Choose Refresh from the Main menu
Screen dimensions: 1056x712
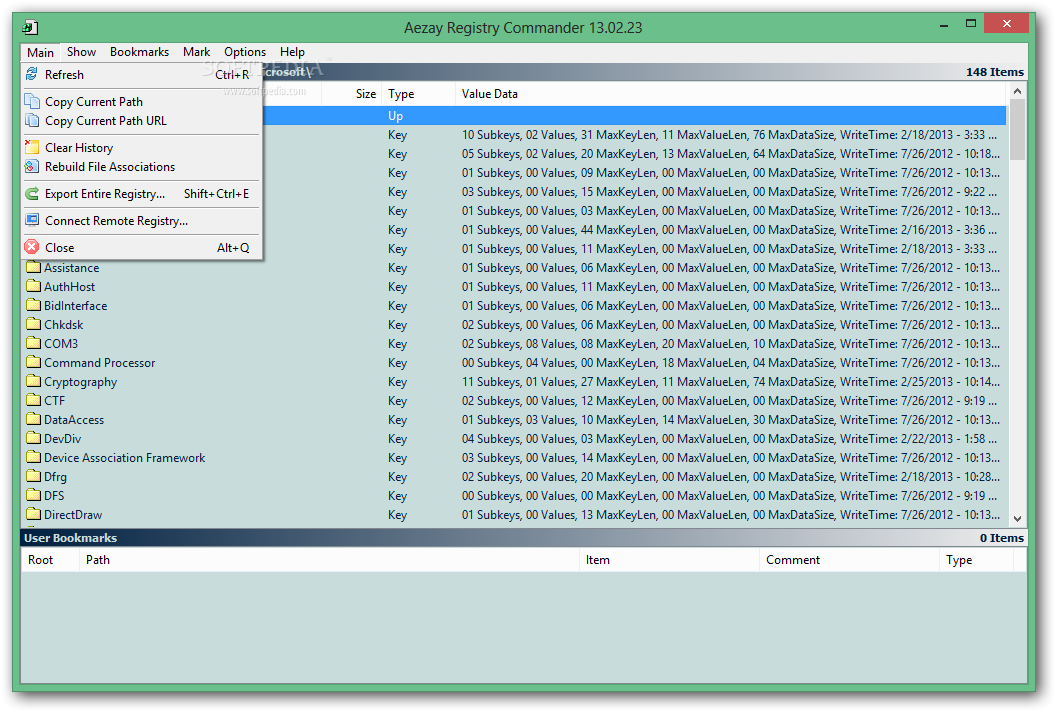tap(141, 74)
